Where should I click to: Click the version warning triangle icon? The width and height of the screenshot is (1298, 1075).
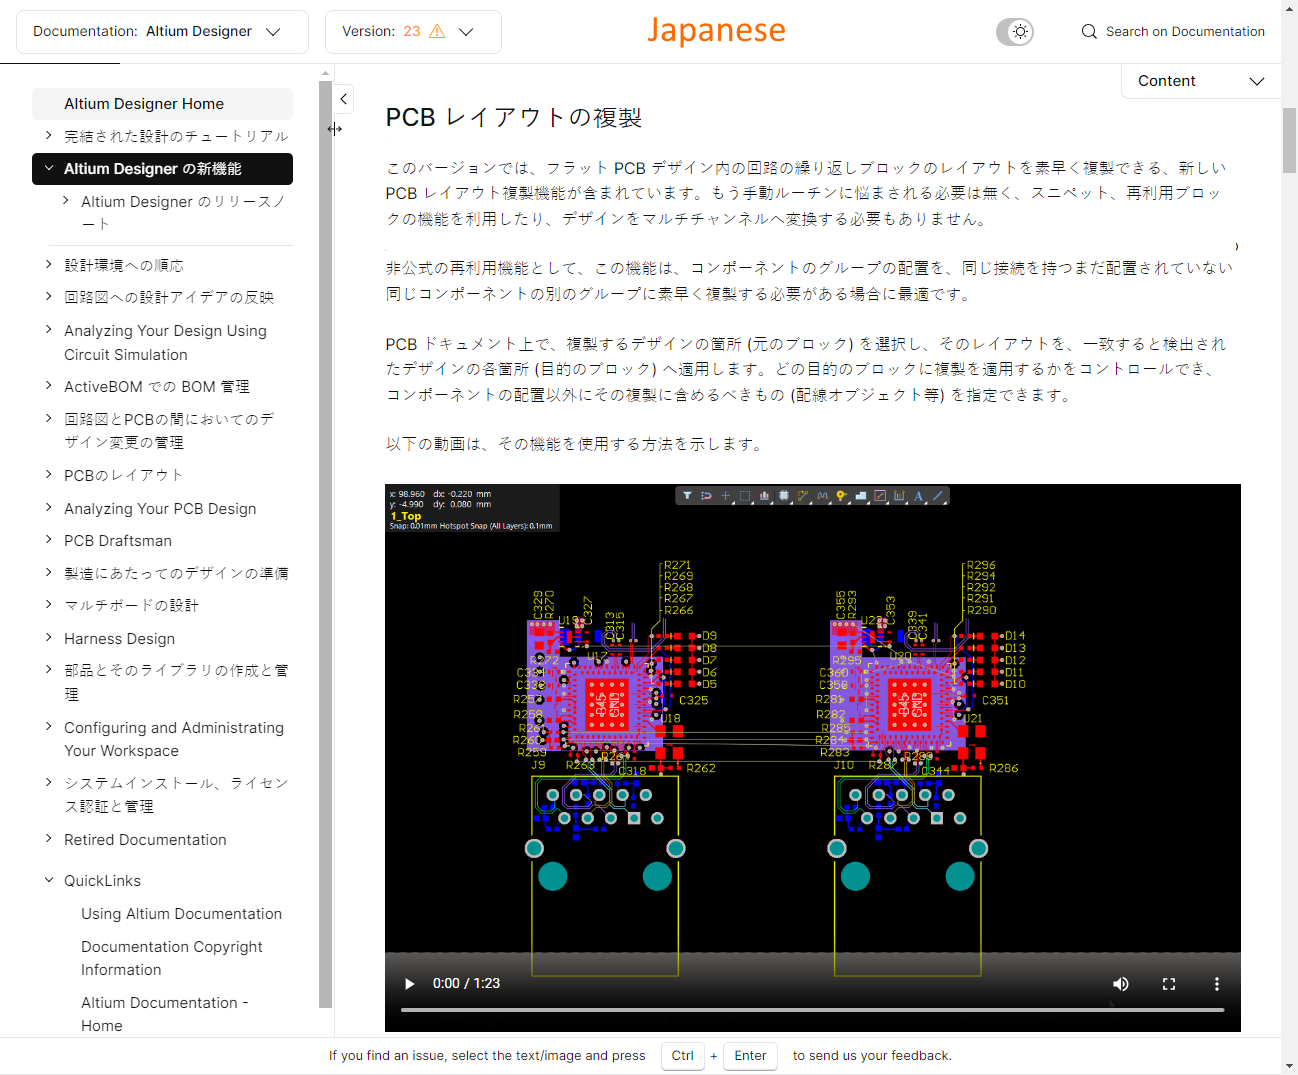pyautogui.click(x=437, y=31)
